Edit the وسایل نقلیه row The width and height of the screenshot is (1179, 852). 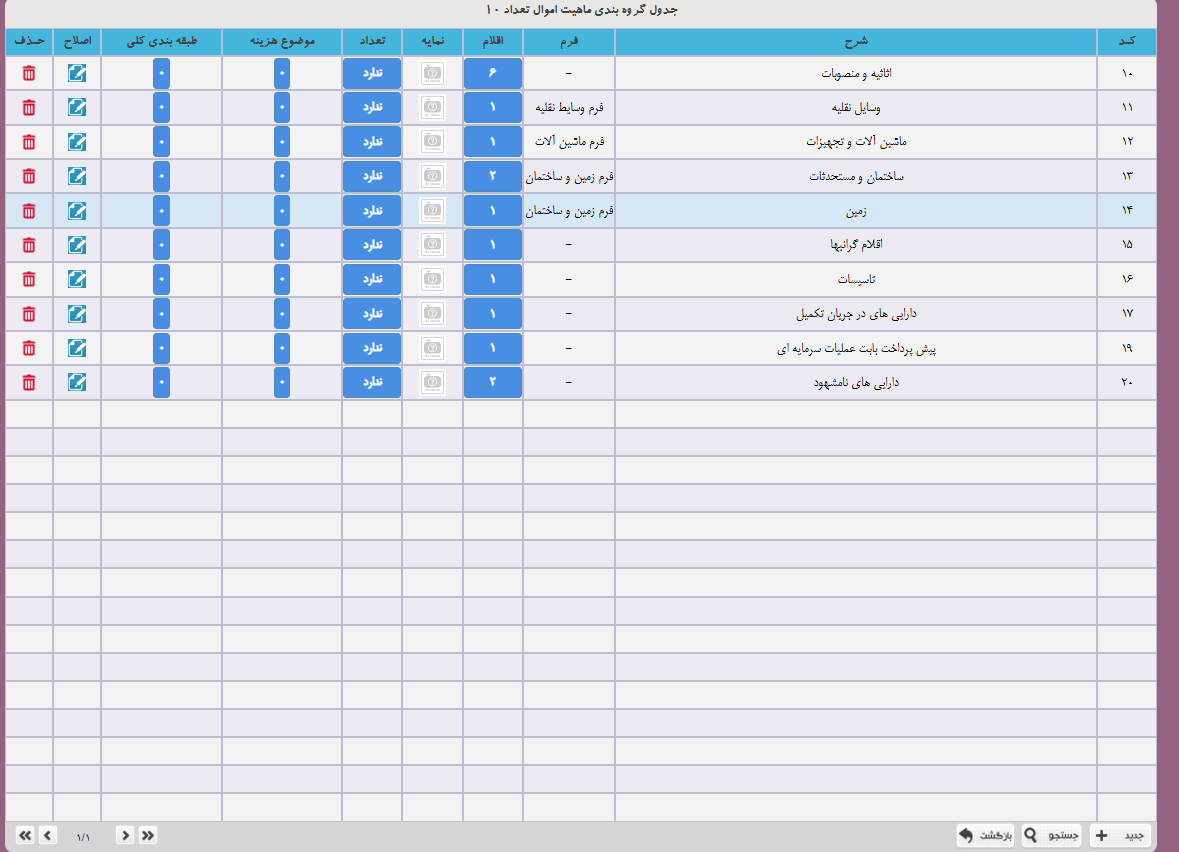pos(77,108)
